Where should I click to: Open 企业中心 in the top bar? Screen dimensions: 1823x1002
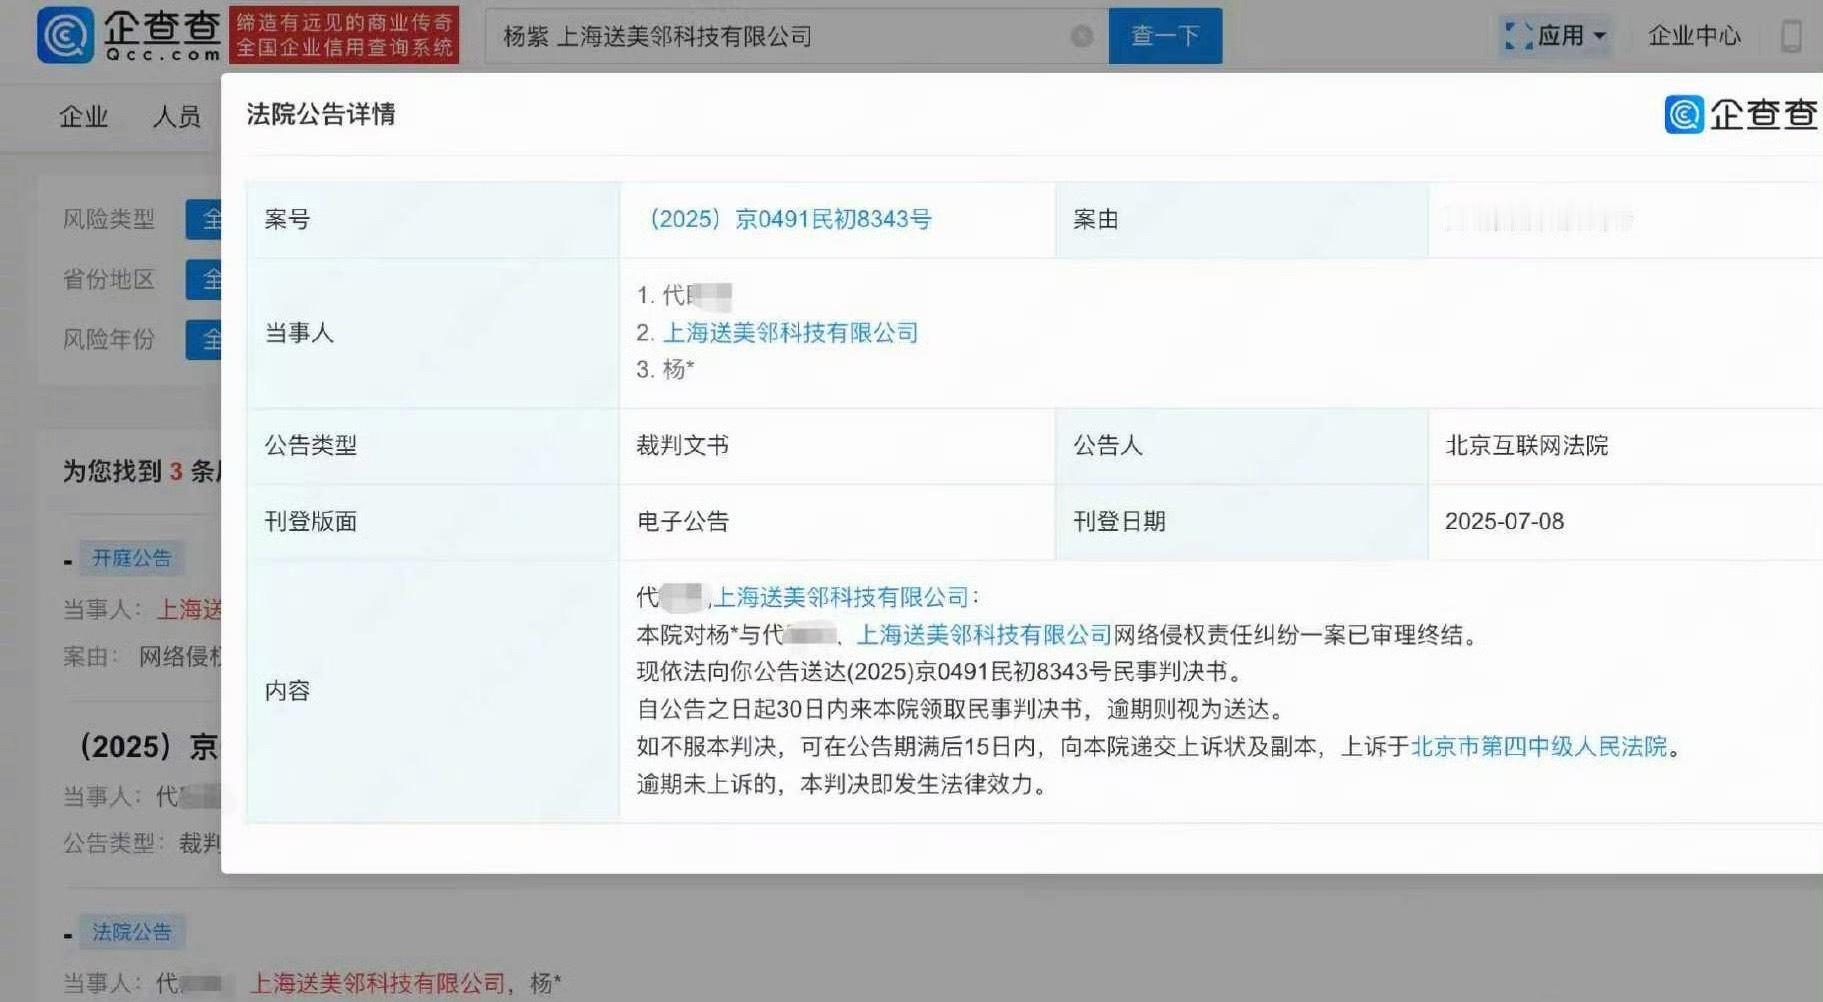(1694, 36)
